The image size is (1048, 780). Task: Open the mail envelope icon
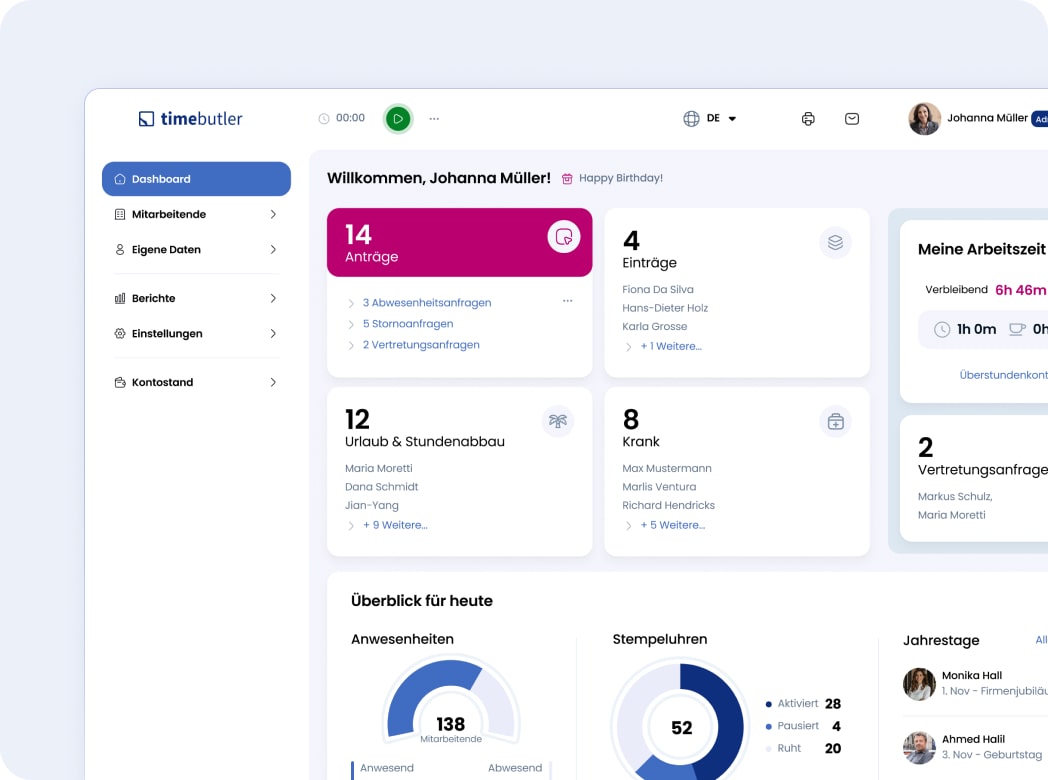[852, 119]
